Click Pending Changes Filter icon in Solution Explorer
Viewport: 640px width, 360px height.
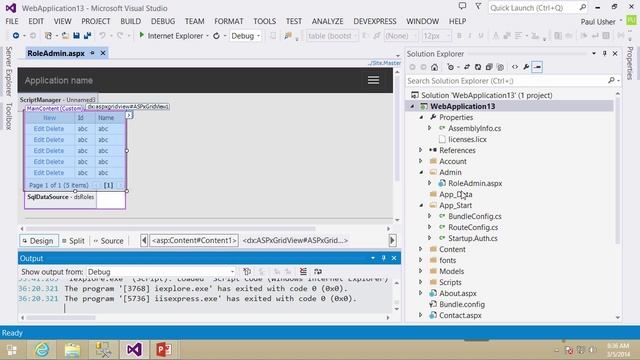tap(450, 67)
